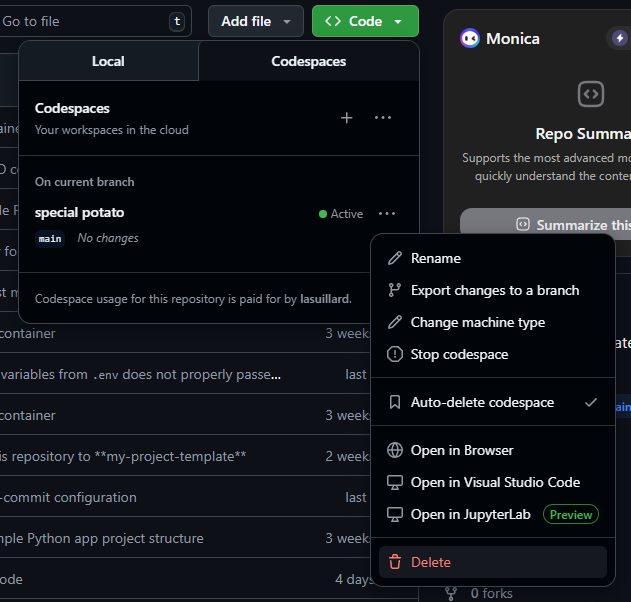Toggle Auto-delete codespace option
Screen dimensions: 631x602
(492, 402)
